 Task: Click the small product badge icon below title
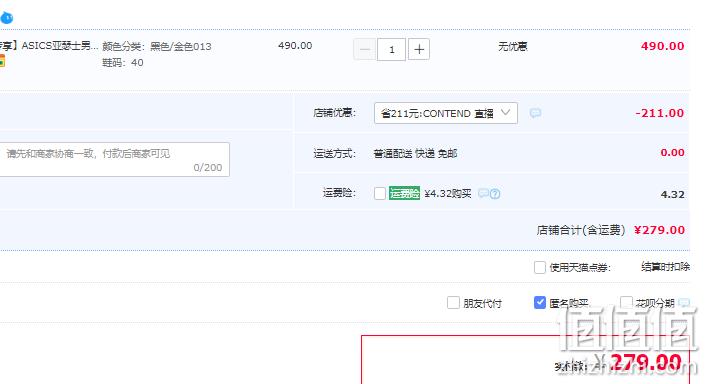click(2, 61)
